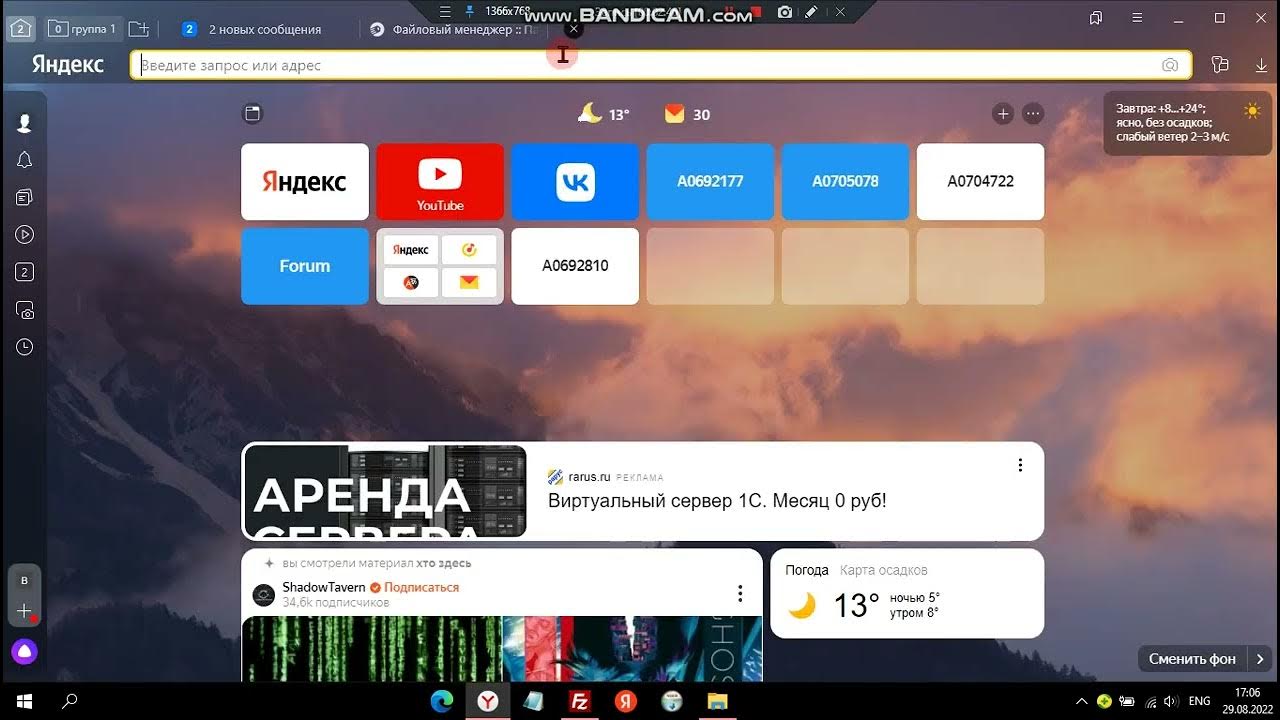This screenshot has width=1280, height=720.
Task: Open the rarus.ru ad options menu
Action: (1020, 465)
